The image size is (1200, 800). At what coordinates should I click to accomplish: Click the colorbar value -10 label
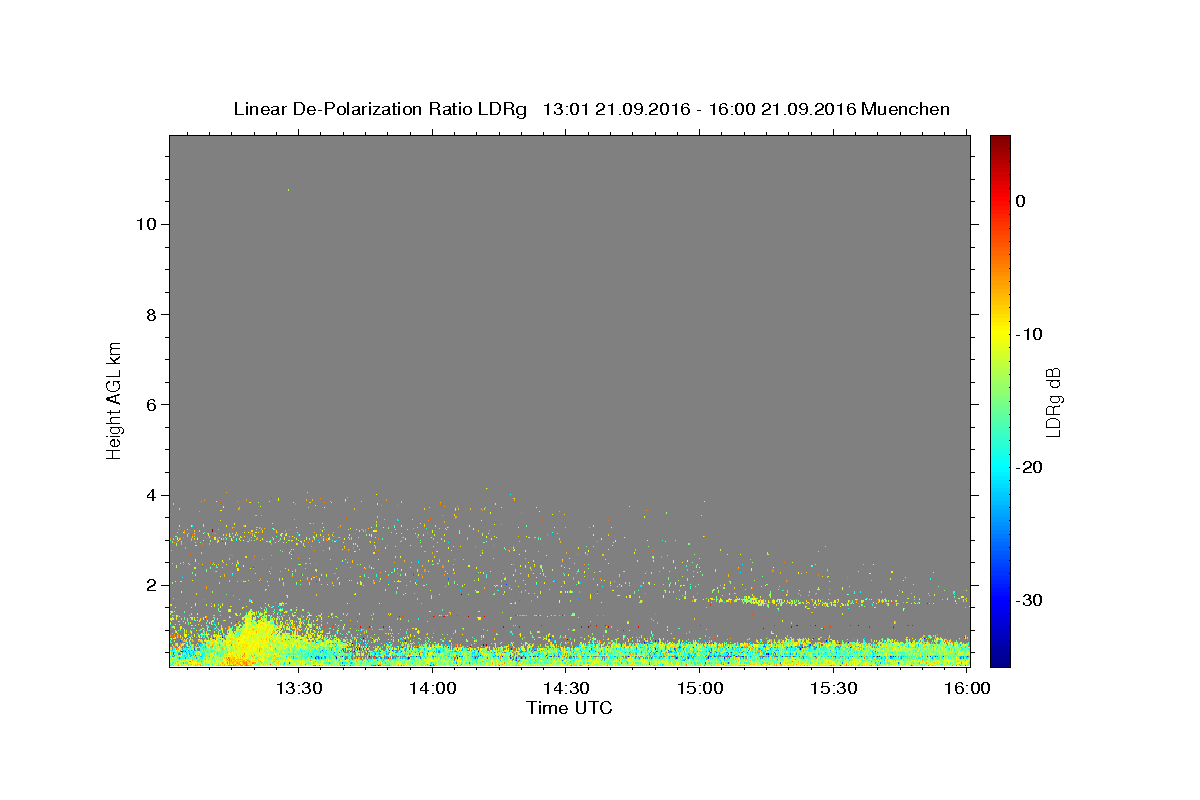coord(1030,334)
